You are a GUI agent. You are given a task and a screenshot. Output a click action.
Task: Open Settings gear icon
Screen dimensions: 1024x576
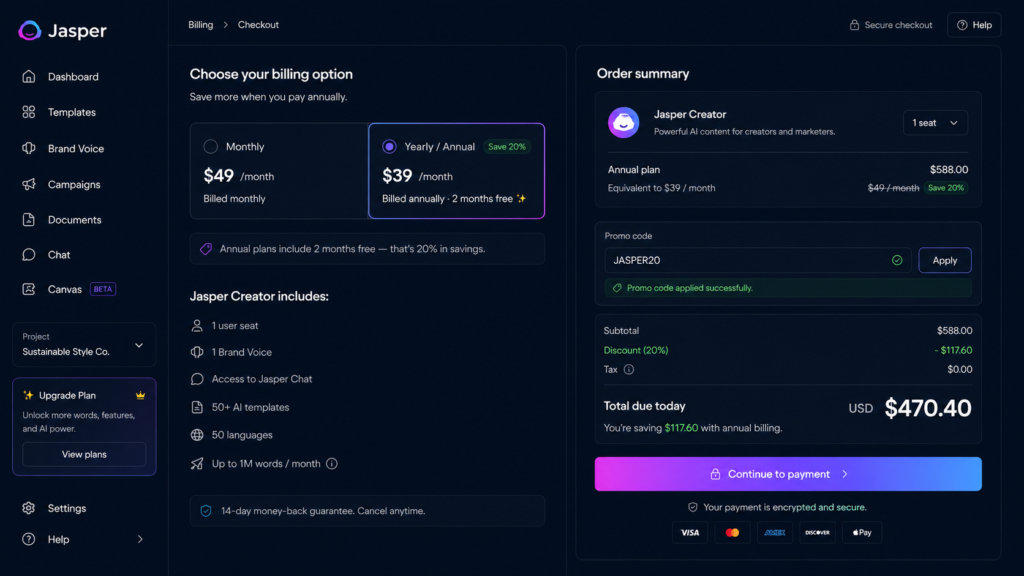click(28, 508)
